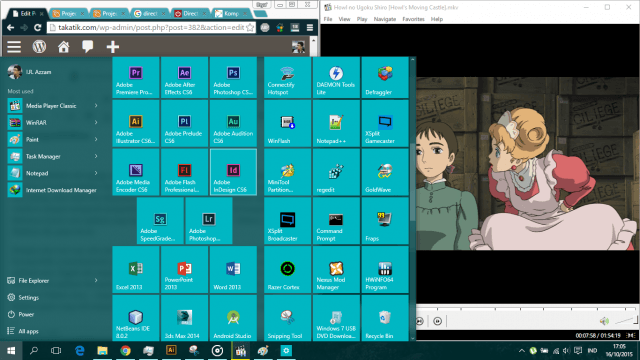This screenshot has height=360, width=640.
Task: Launch Adobe Flash Professional tile
Action: click(184, 172)
